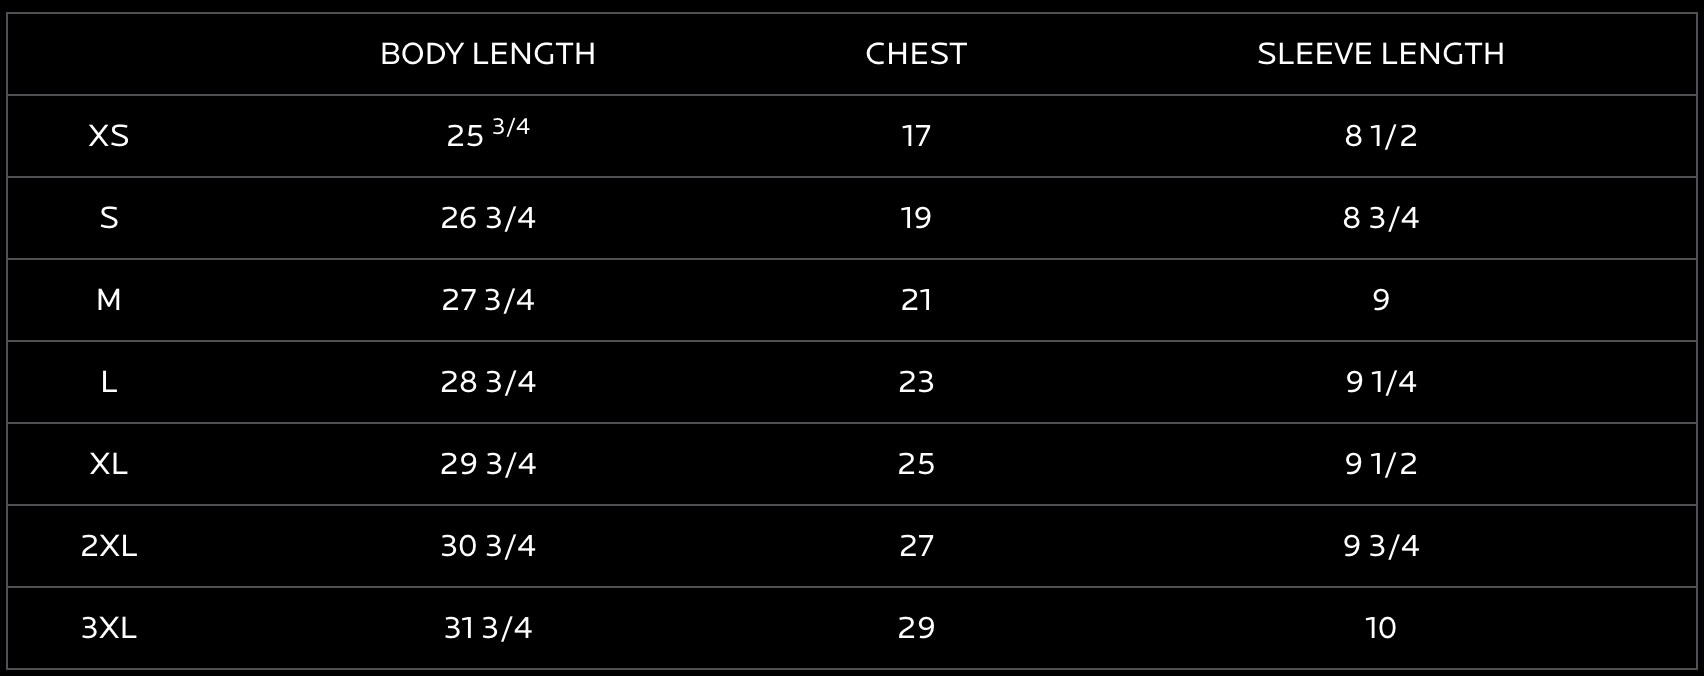Select the XL size row label
Viewport: 1704px width, 676px height.
tap(108, 464)
